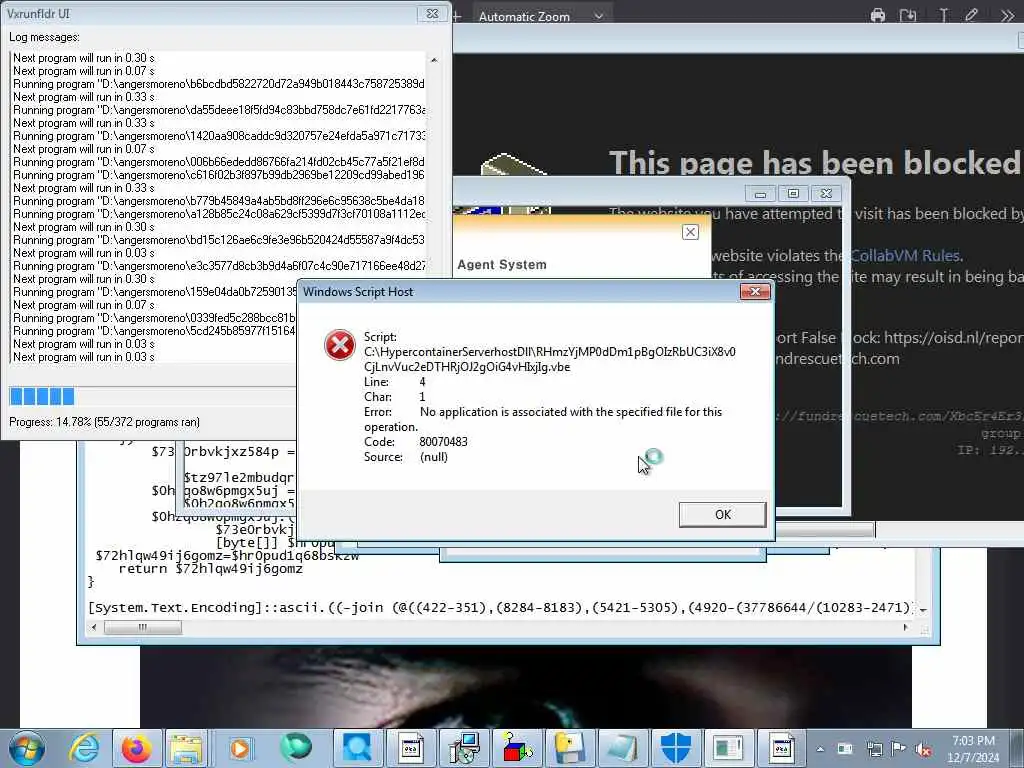The image size is (1024, 768).
Task: Select log line with e3c3577d8cb3b9d4 path
Action: pyautogui.click(x=219, y=266)
